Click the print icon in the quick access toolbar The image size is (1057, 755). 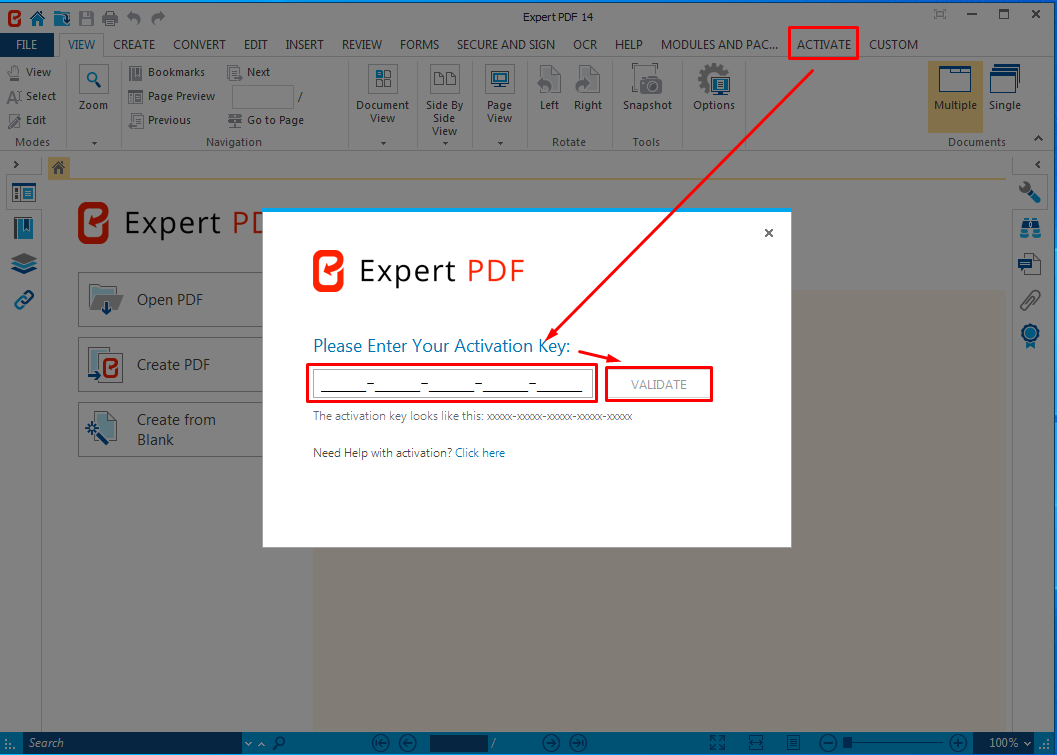coord(110,17)
